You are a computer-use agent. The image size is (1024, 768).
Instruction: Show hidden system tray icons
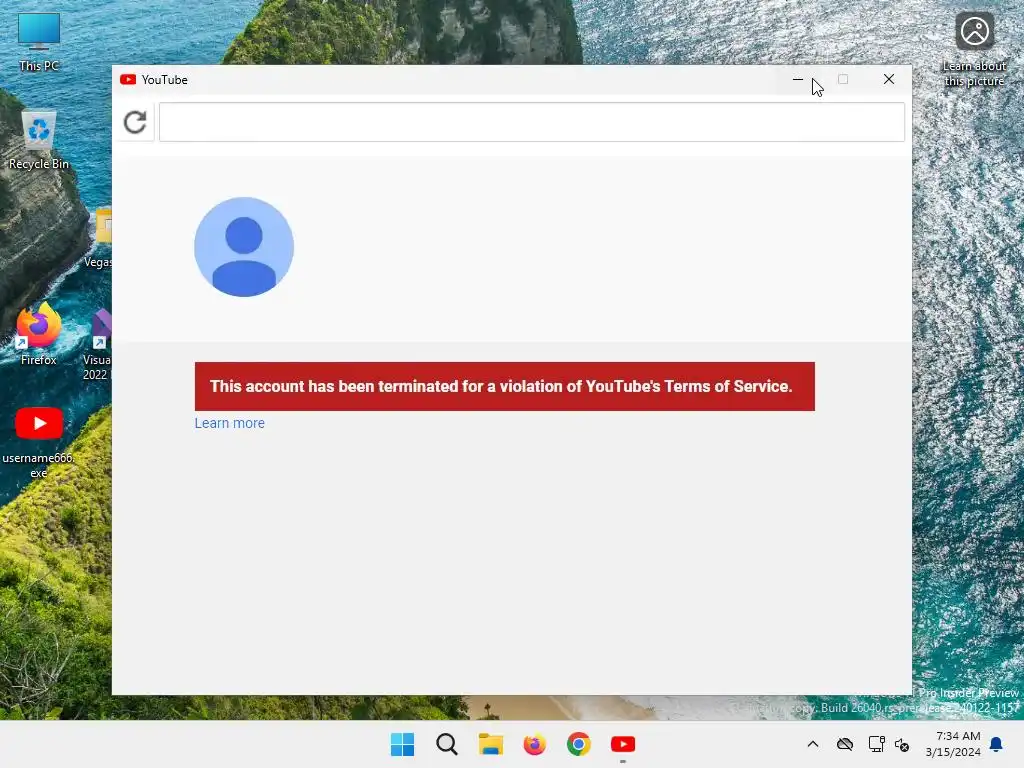tap(812, 744)
